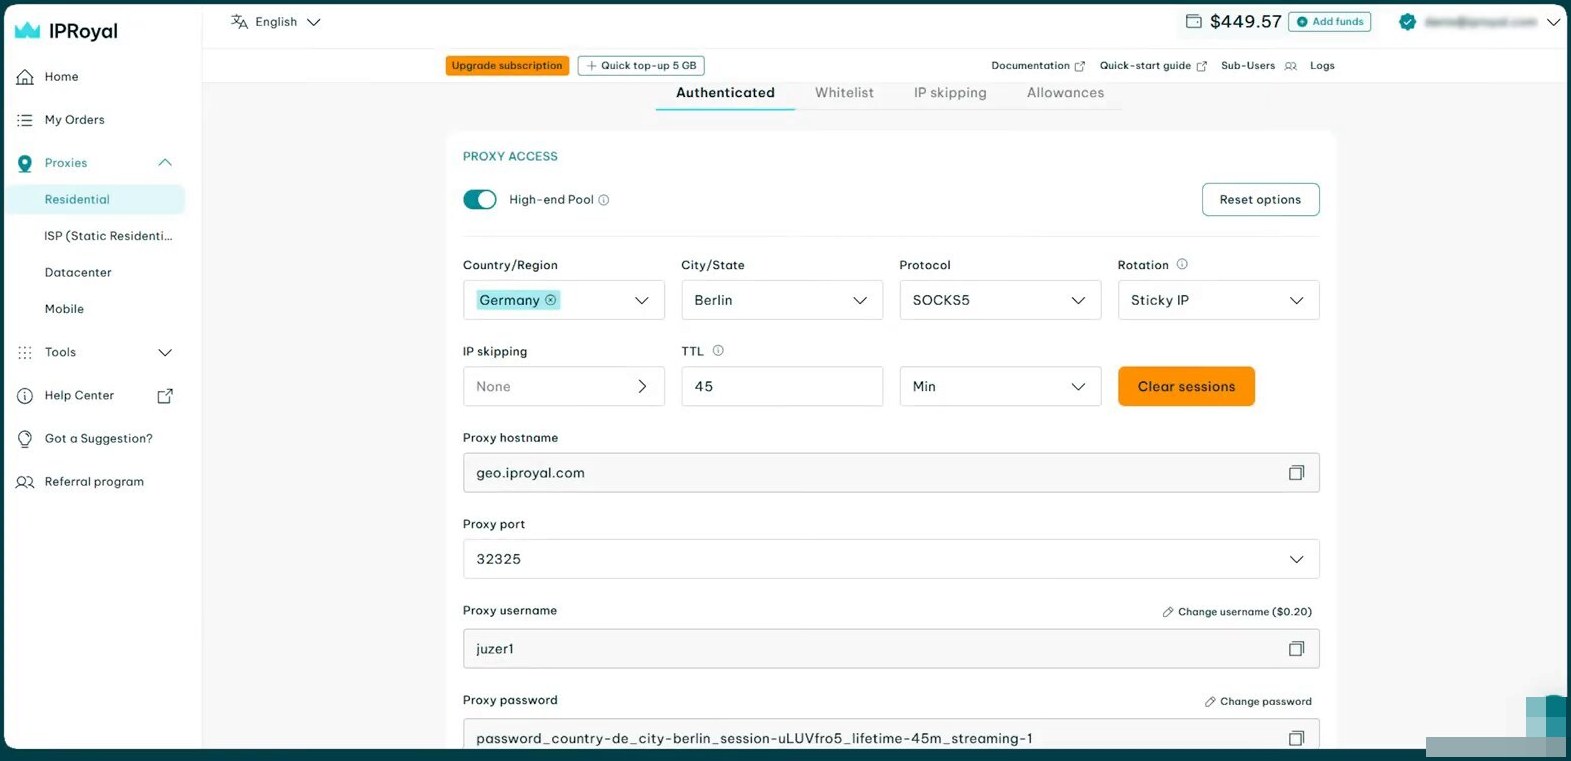The width and height of the screenshot is (1571, 761).
Task: Copy the proxy password
Action: (x=1296, y=738)
